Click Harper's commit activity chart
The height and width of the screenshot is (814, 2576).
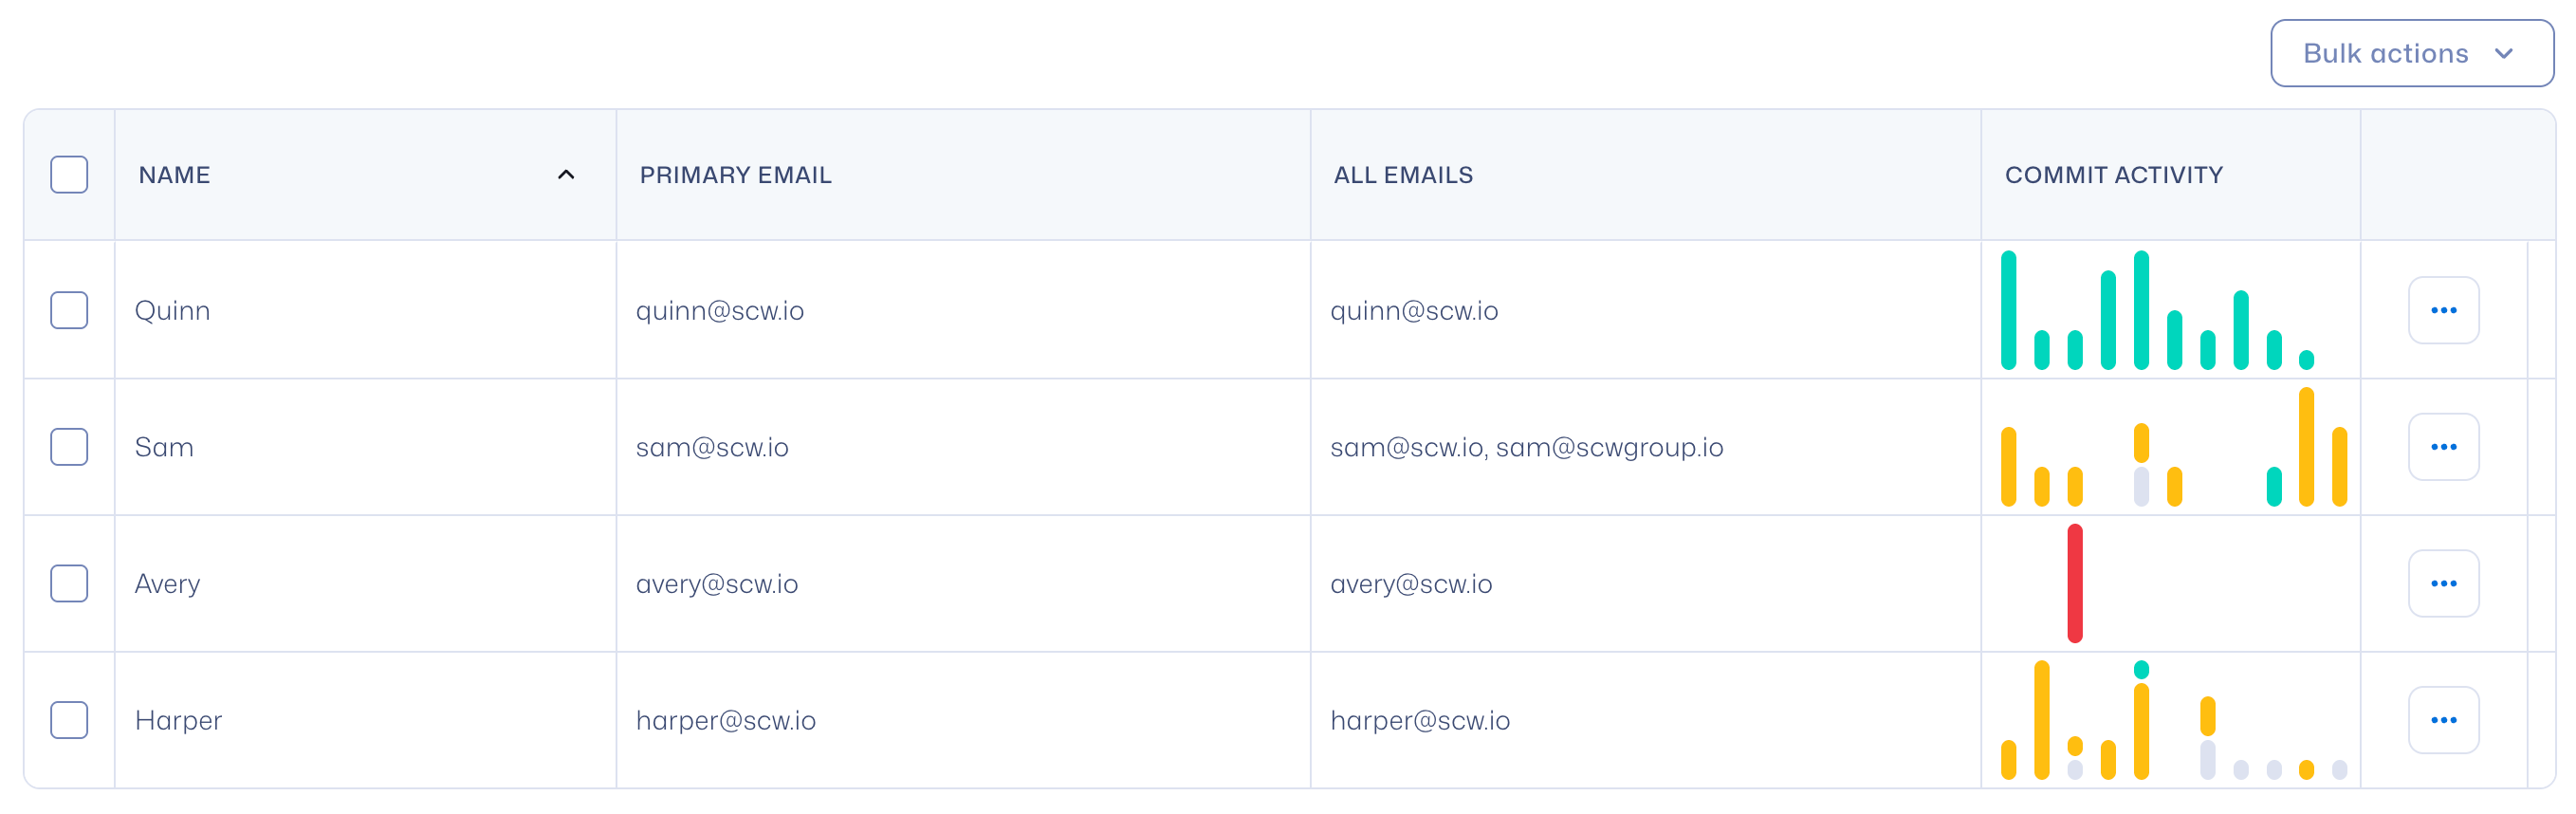coord(2172,720)
